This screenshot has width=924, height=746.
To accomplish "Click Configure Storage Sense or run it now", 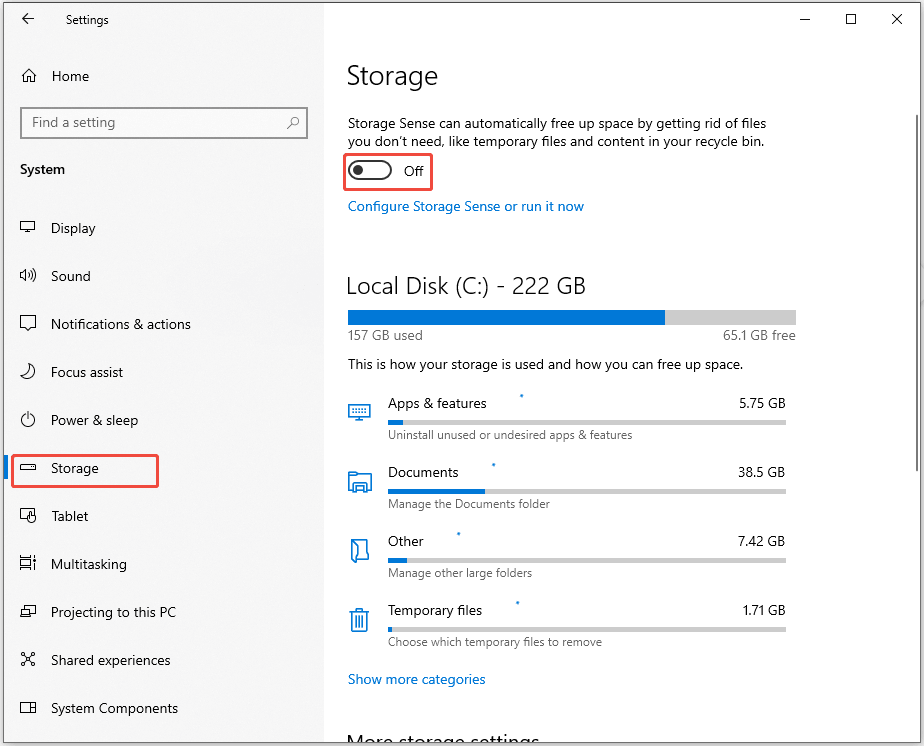I will coord(466,206).
